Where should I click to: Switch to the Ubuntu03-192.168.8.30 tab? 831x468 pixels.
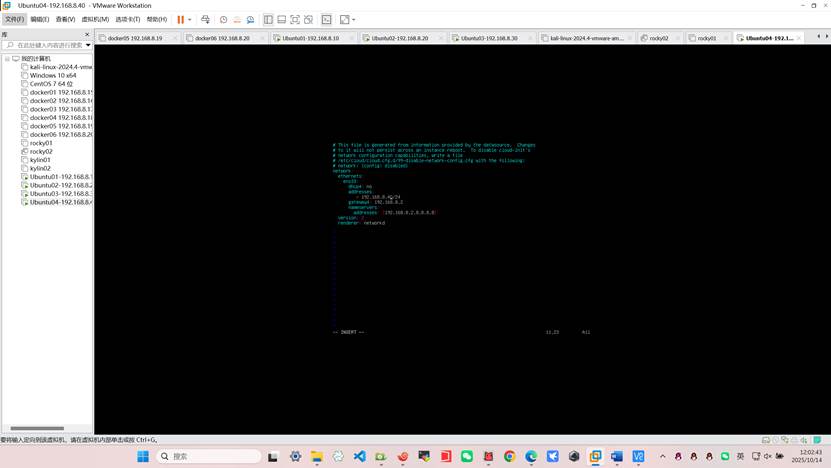pos(489,38)
